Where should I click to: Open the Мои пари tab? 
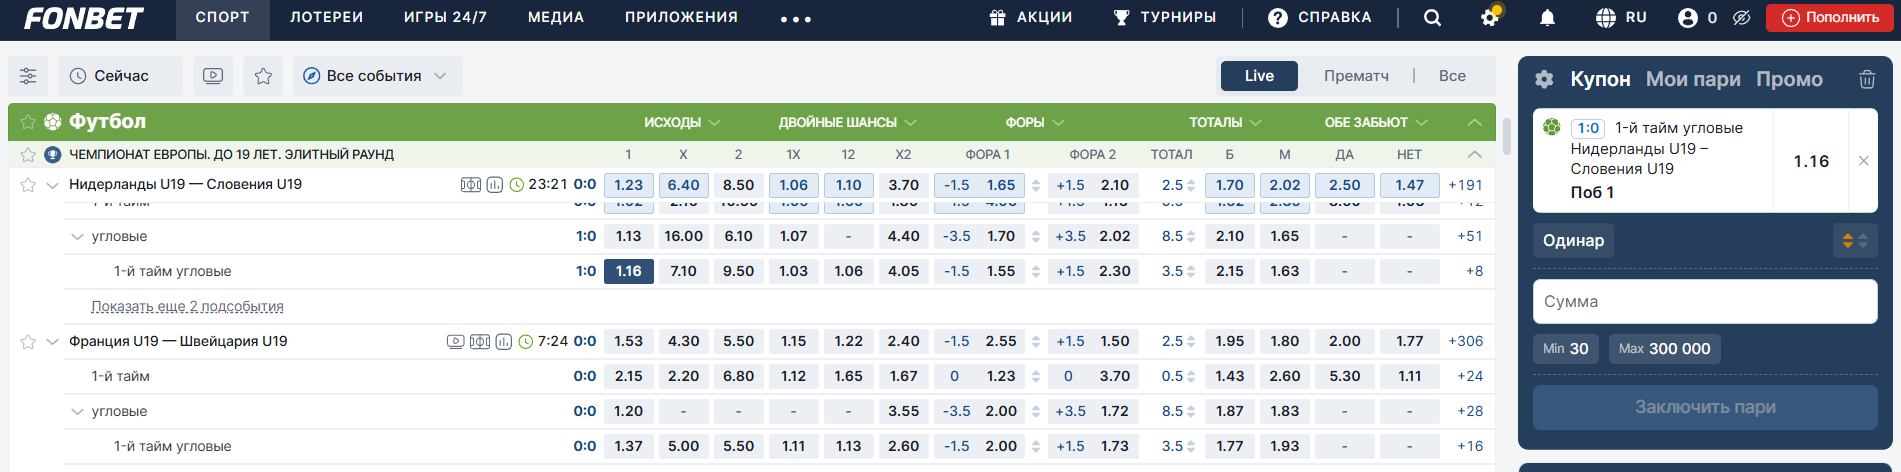[1693, 79]
